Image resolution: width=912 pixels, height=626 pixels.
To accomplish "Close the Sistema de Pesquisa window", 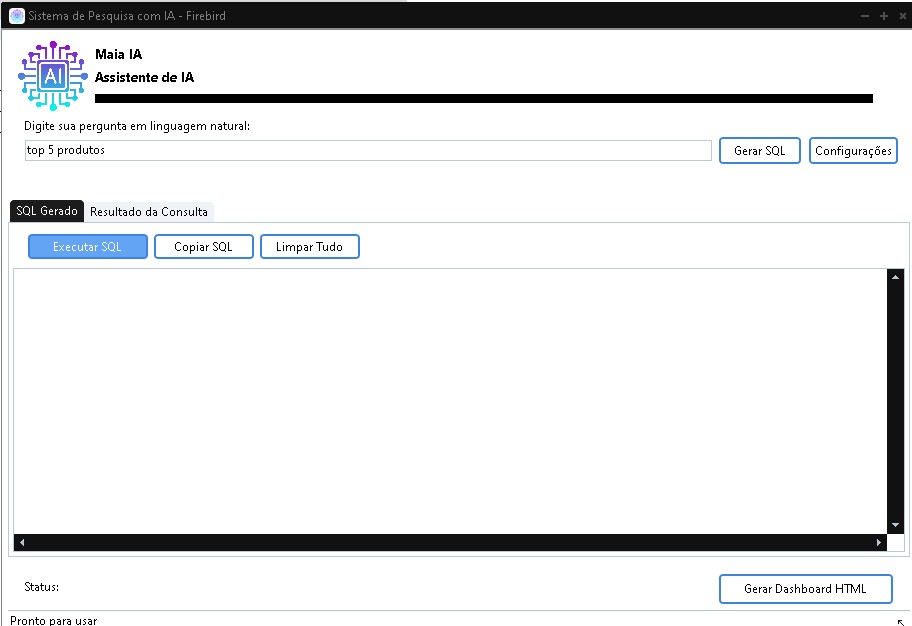I will point(903,16).
